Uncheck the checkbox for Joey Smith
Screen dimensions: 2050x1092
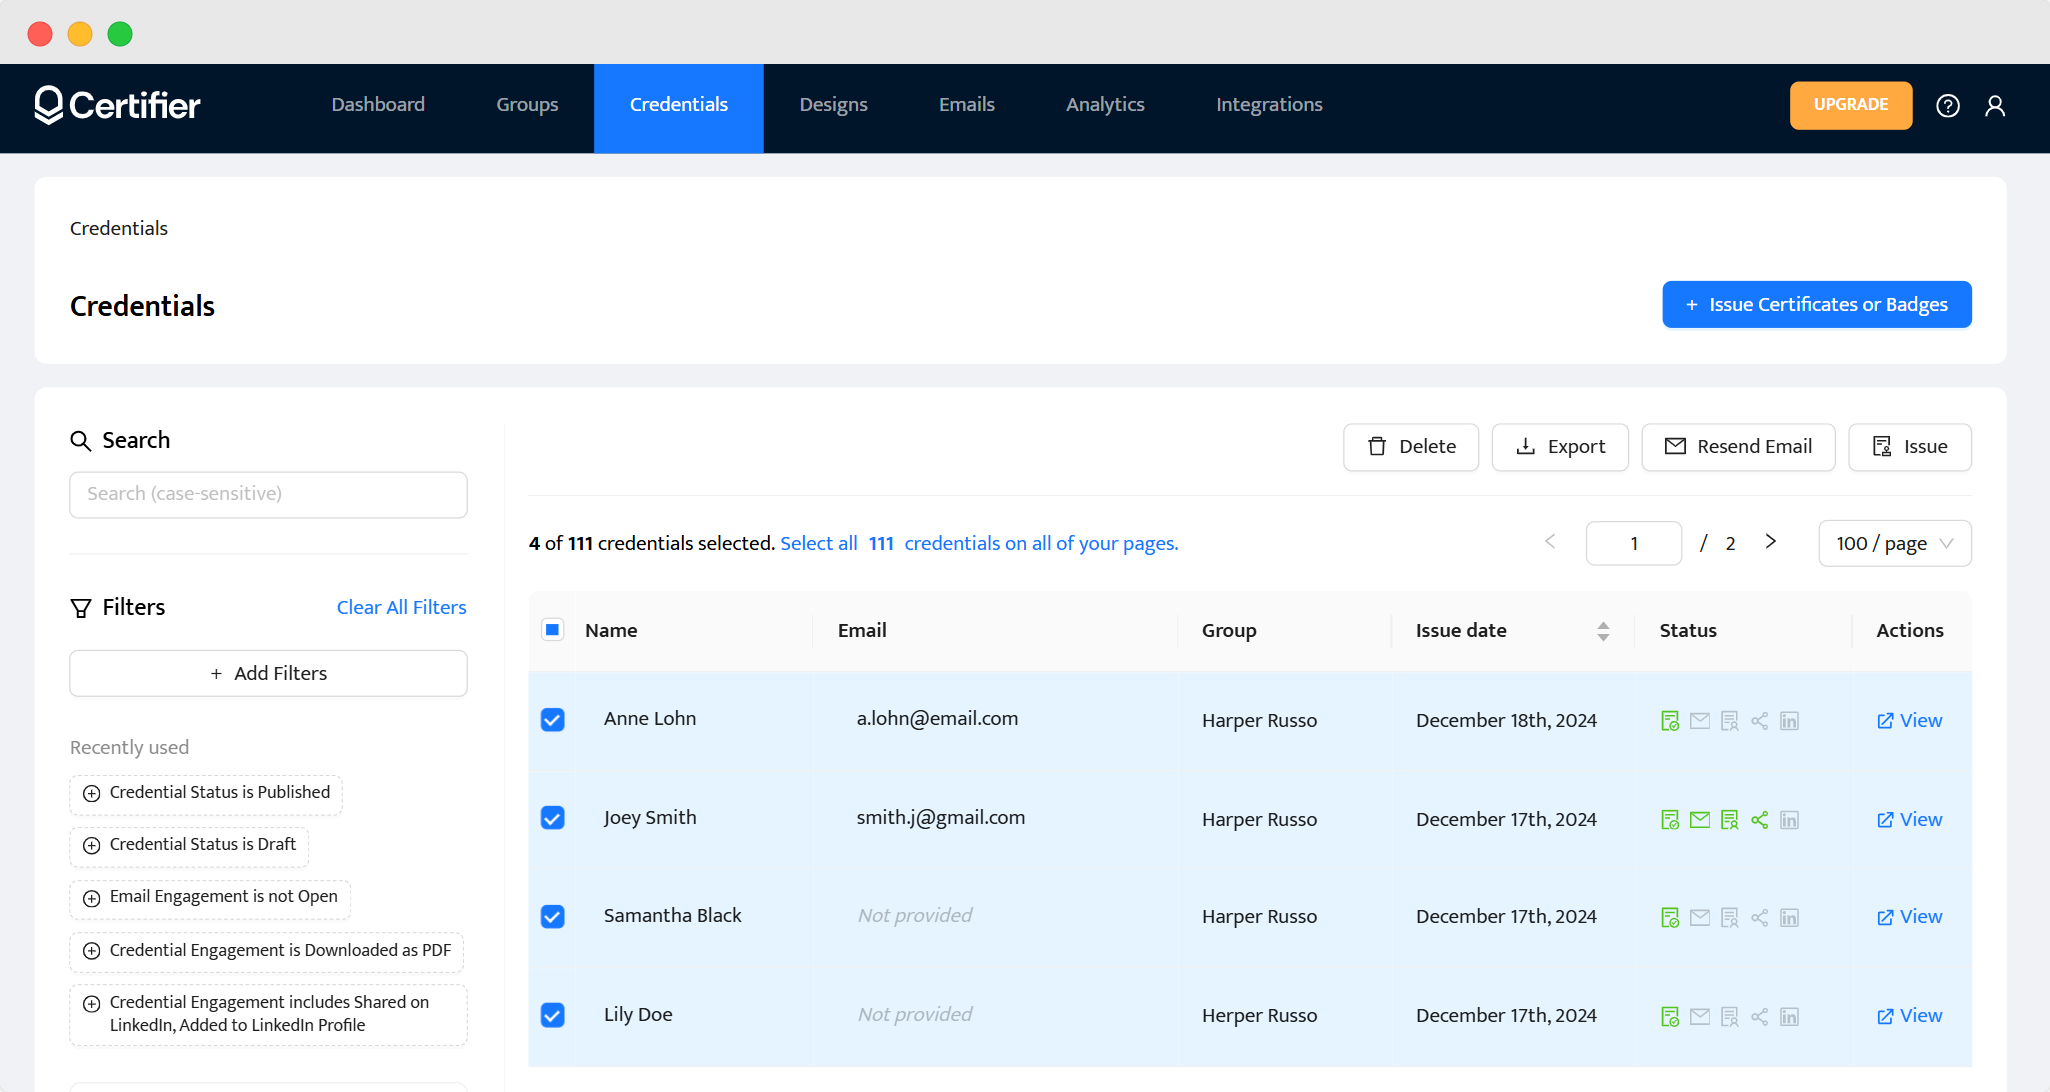coord(552,818)
